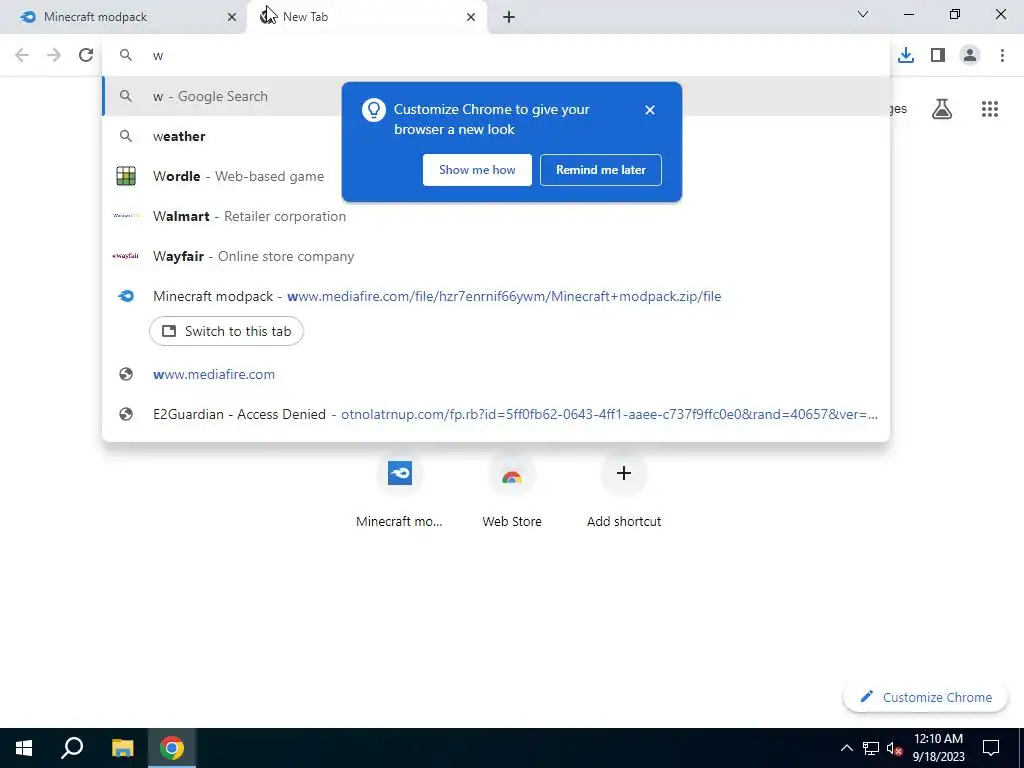Select the E2Guardian Access Denied suggestion
1024x768 pixels.
496,414
